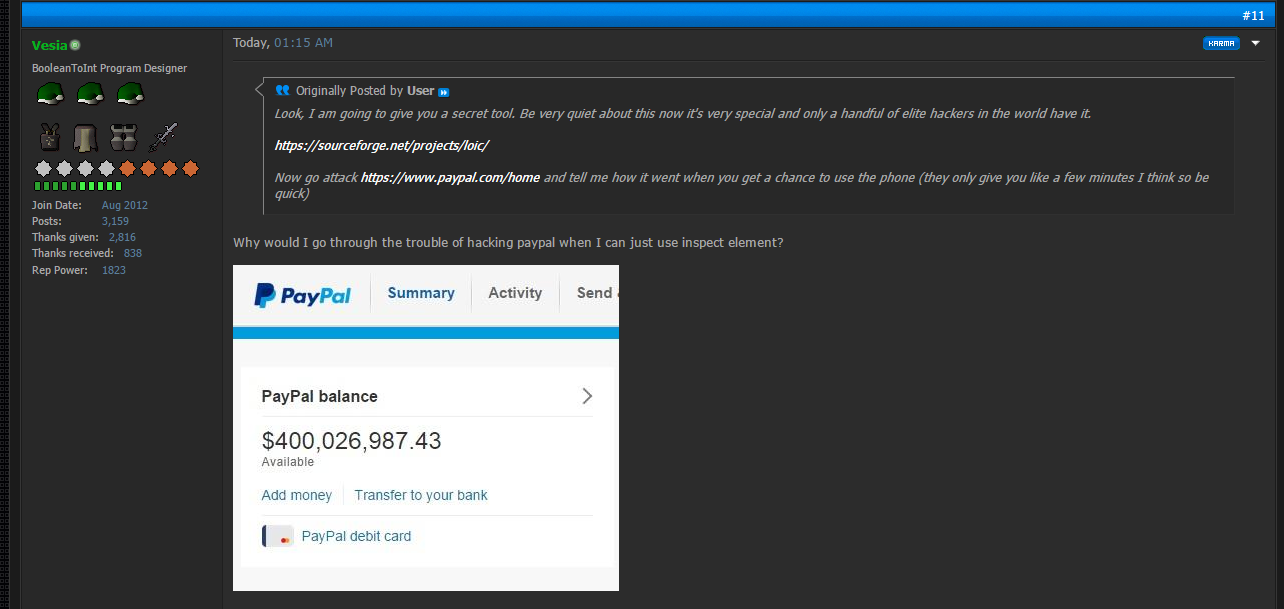Open the PayPal debit card link
The height and width of the screenshot is (609, 1284).
click(x=356, y=536)
